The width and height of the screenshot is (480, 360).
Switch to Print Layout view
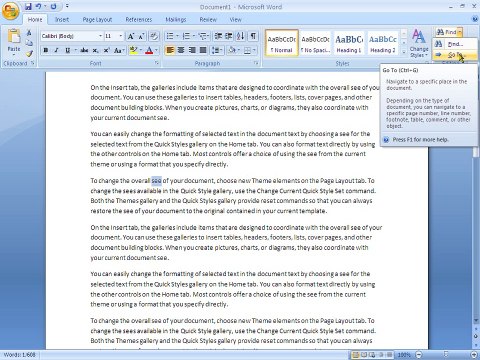coord(356,355)
